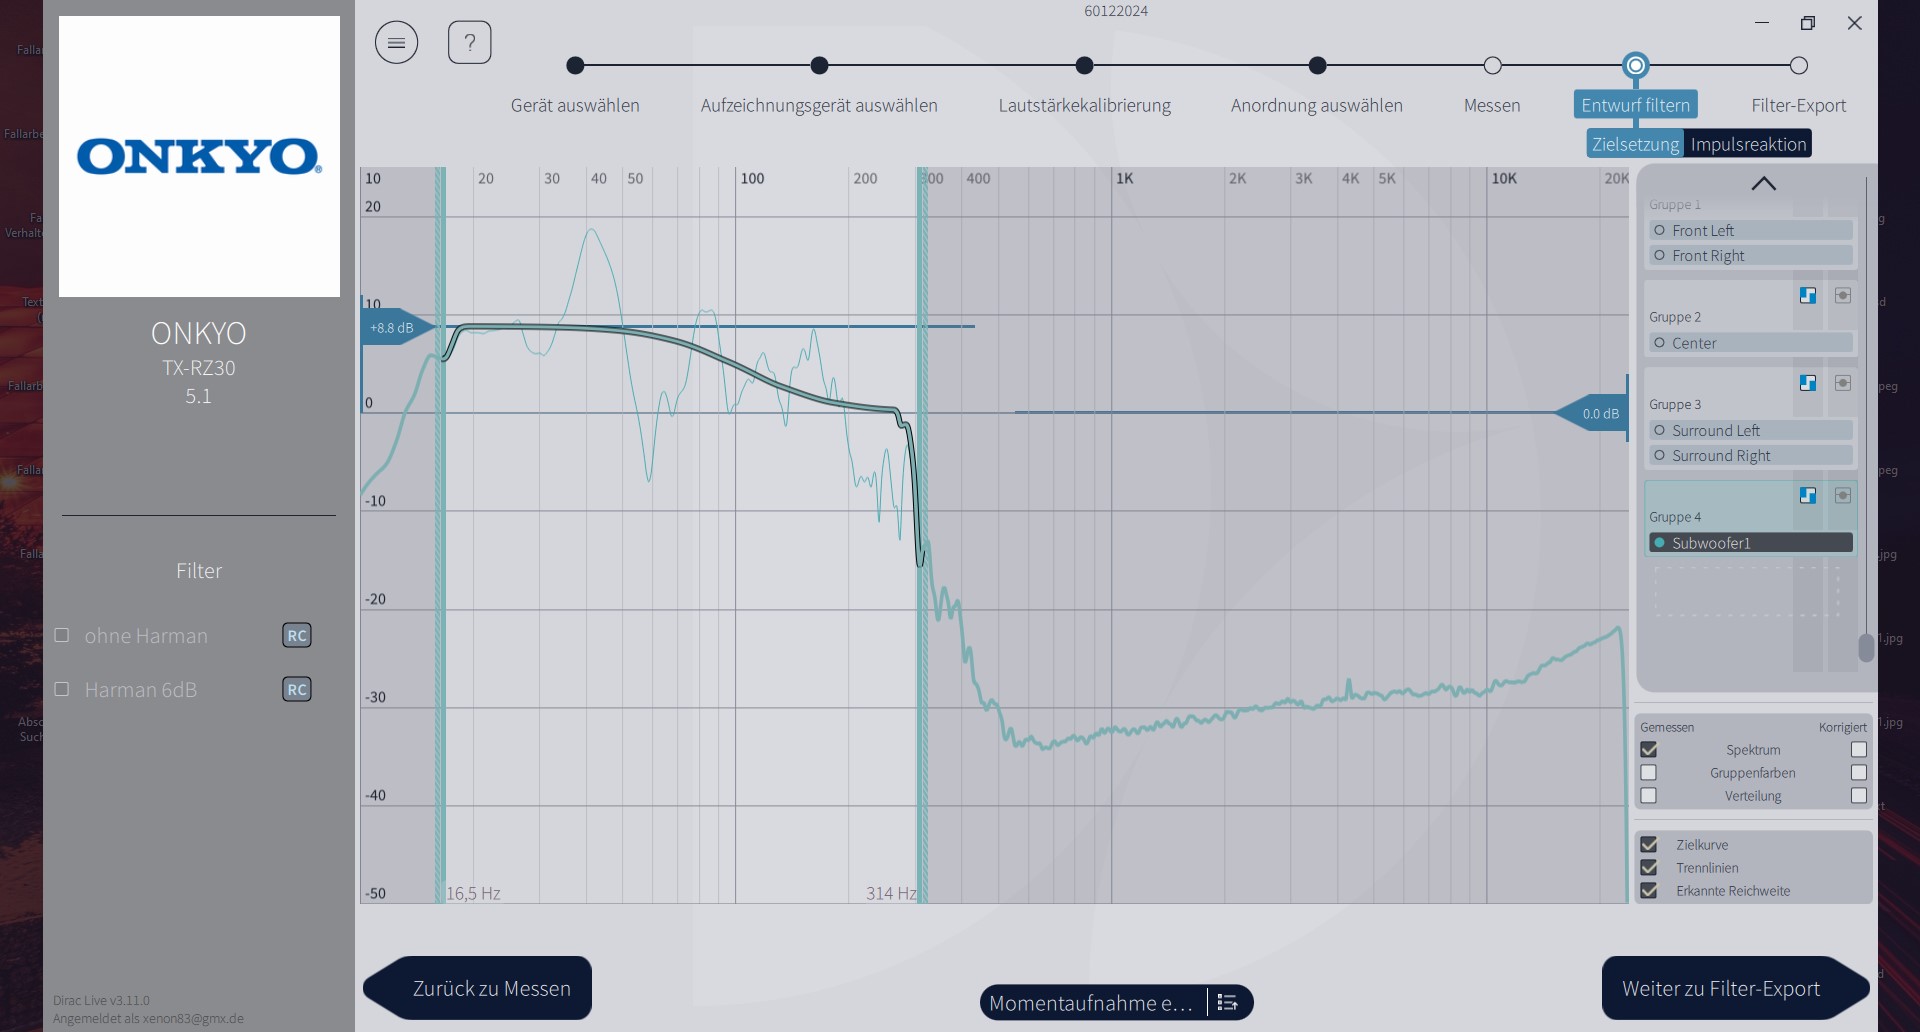Image resolution: width=1920 pixels, height=1032 pixels.
Task: Switch to Impulsreaktion tab
Action: click(1748, 144)
